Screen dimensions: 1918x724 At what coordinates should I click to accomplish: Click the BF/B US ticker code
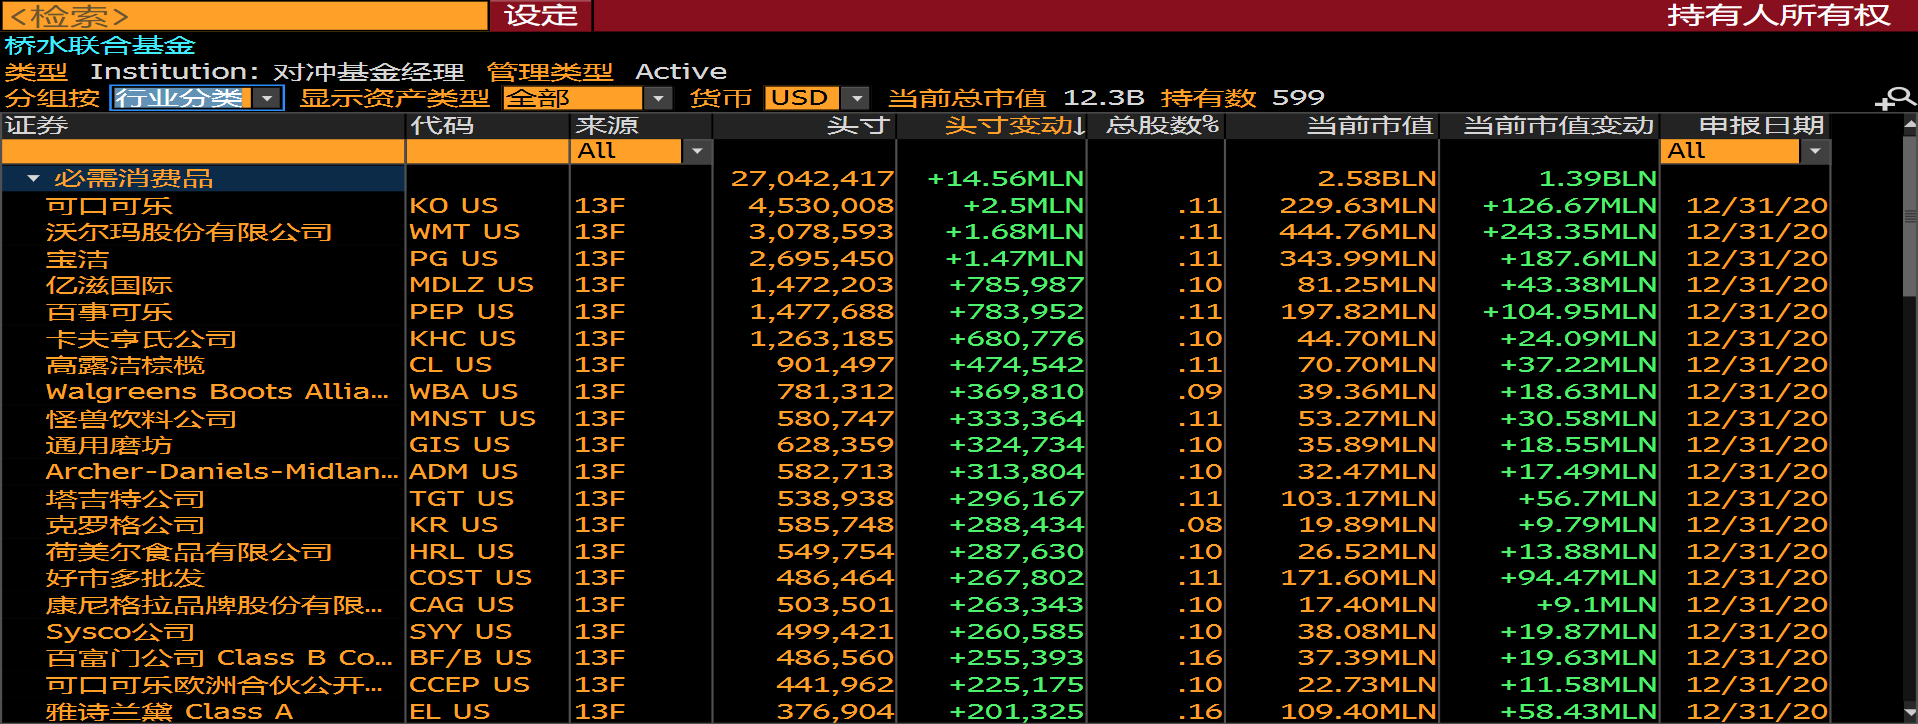point(471,658)
